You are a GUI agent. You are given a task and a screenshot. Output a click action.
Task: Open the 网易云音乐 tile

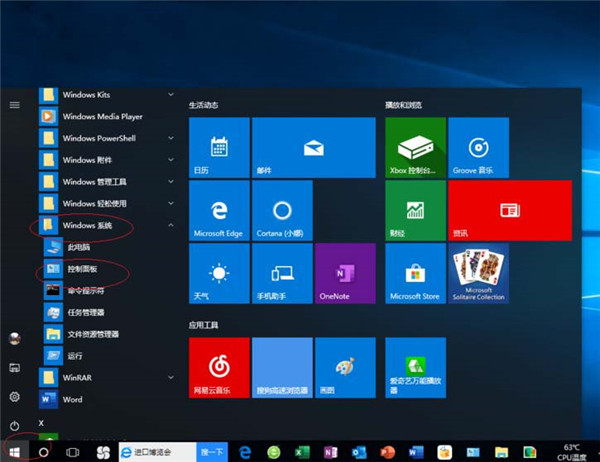pyautogui.click(x=219, y=367)
